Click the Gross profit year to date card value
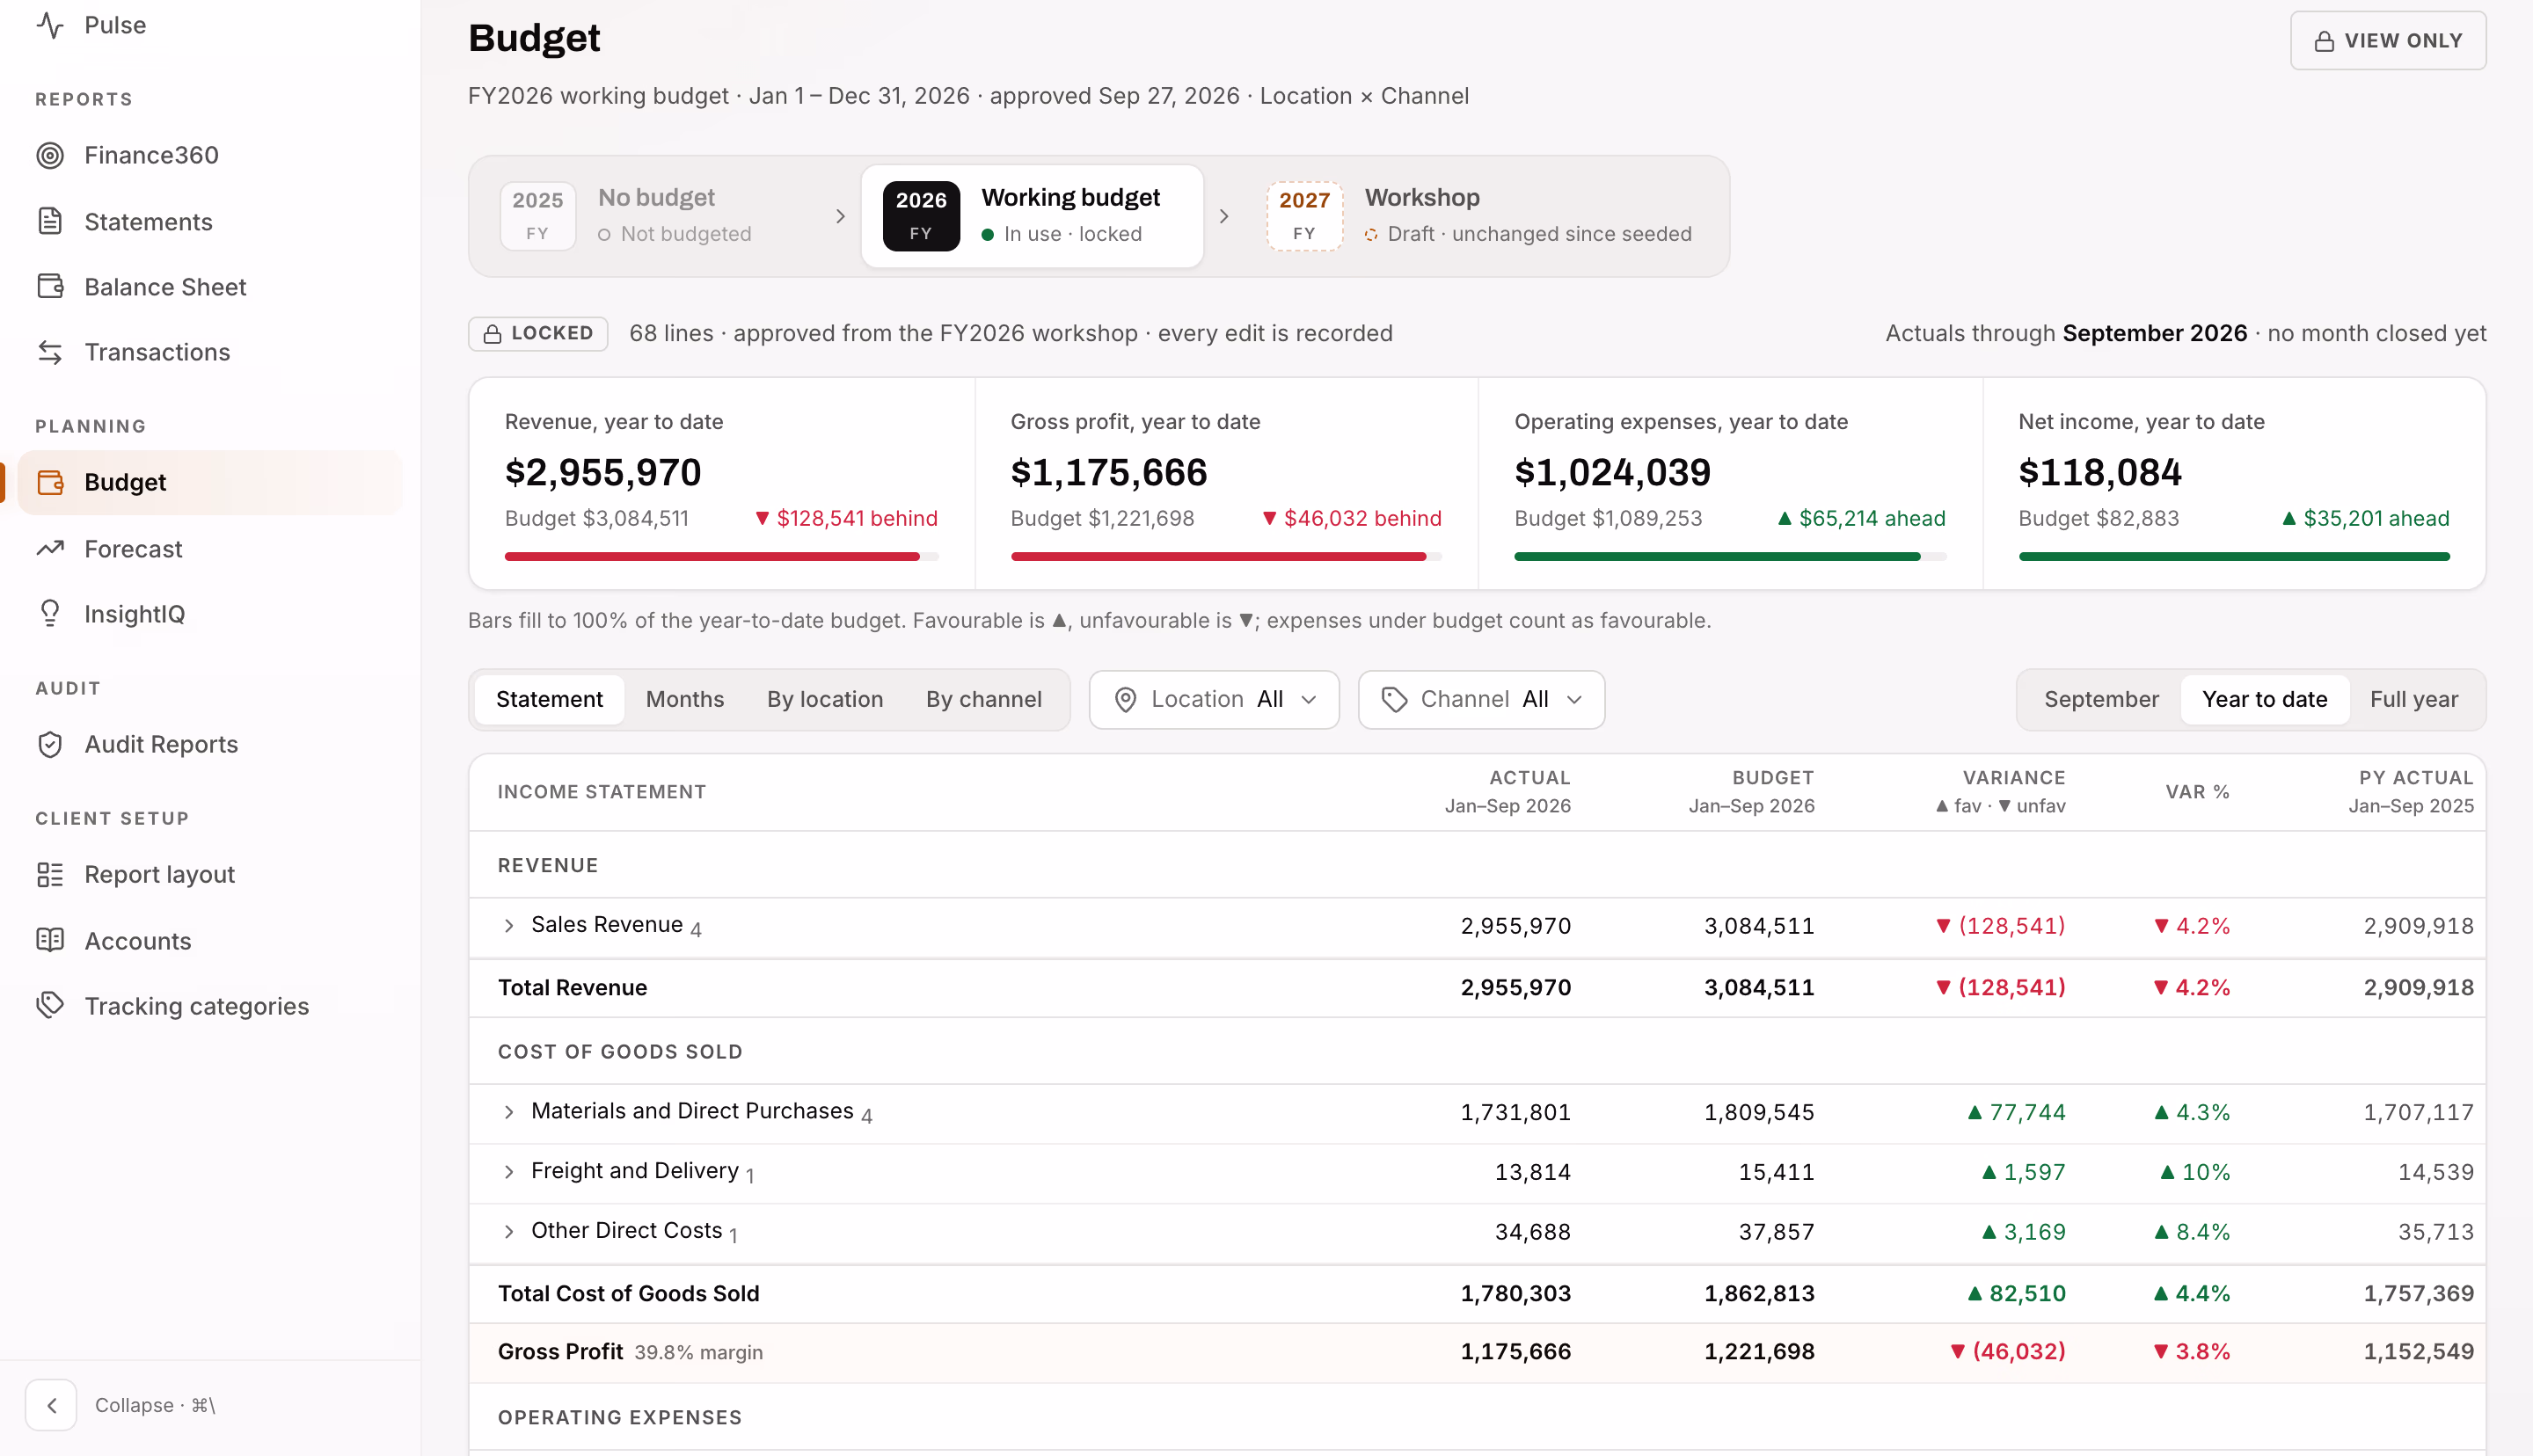 [x=1109, y=472]
